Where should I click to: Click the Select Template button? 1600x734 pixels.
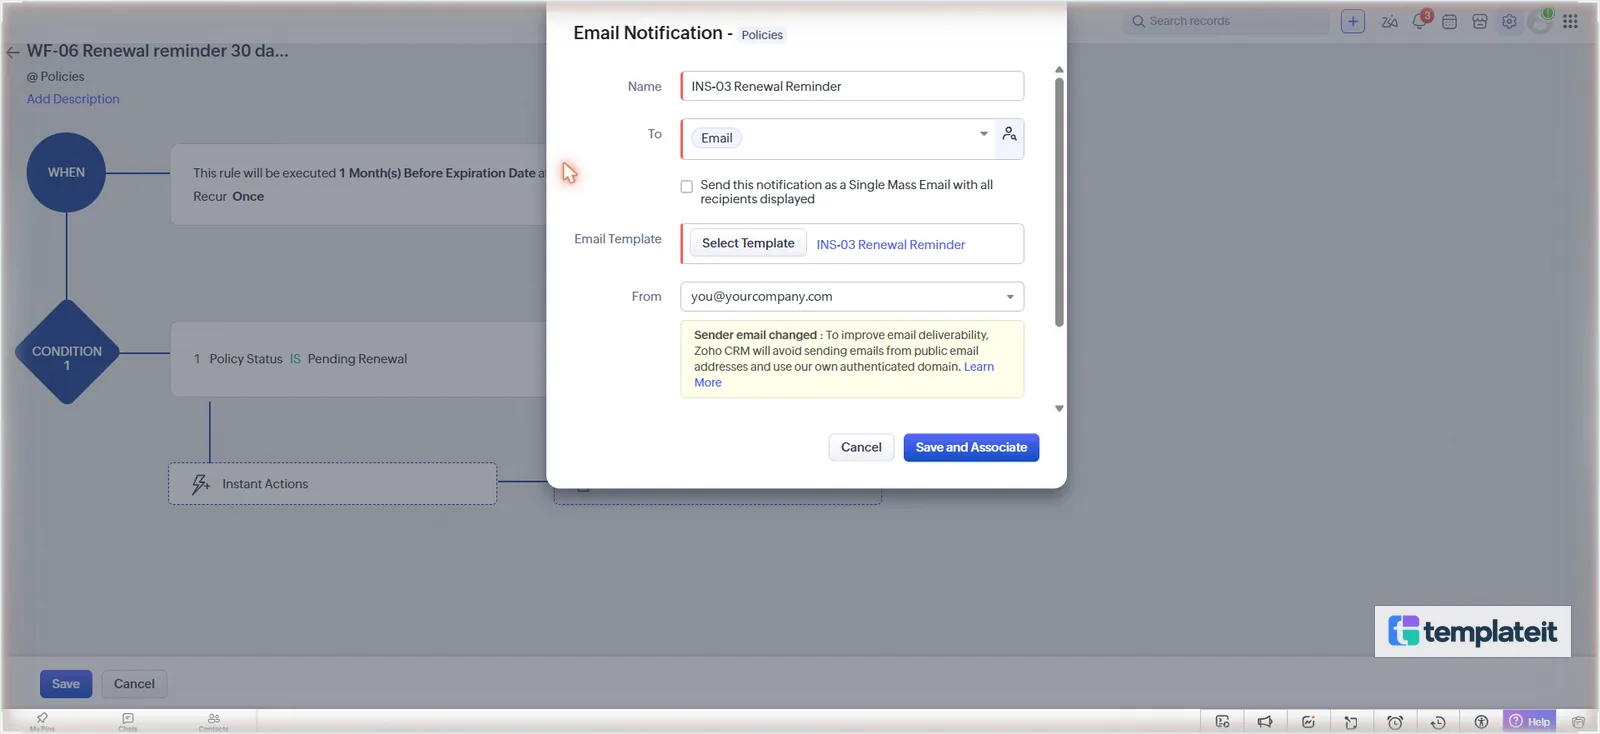(748, 243)
